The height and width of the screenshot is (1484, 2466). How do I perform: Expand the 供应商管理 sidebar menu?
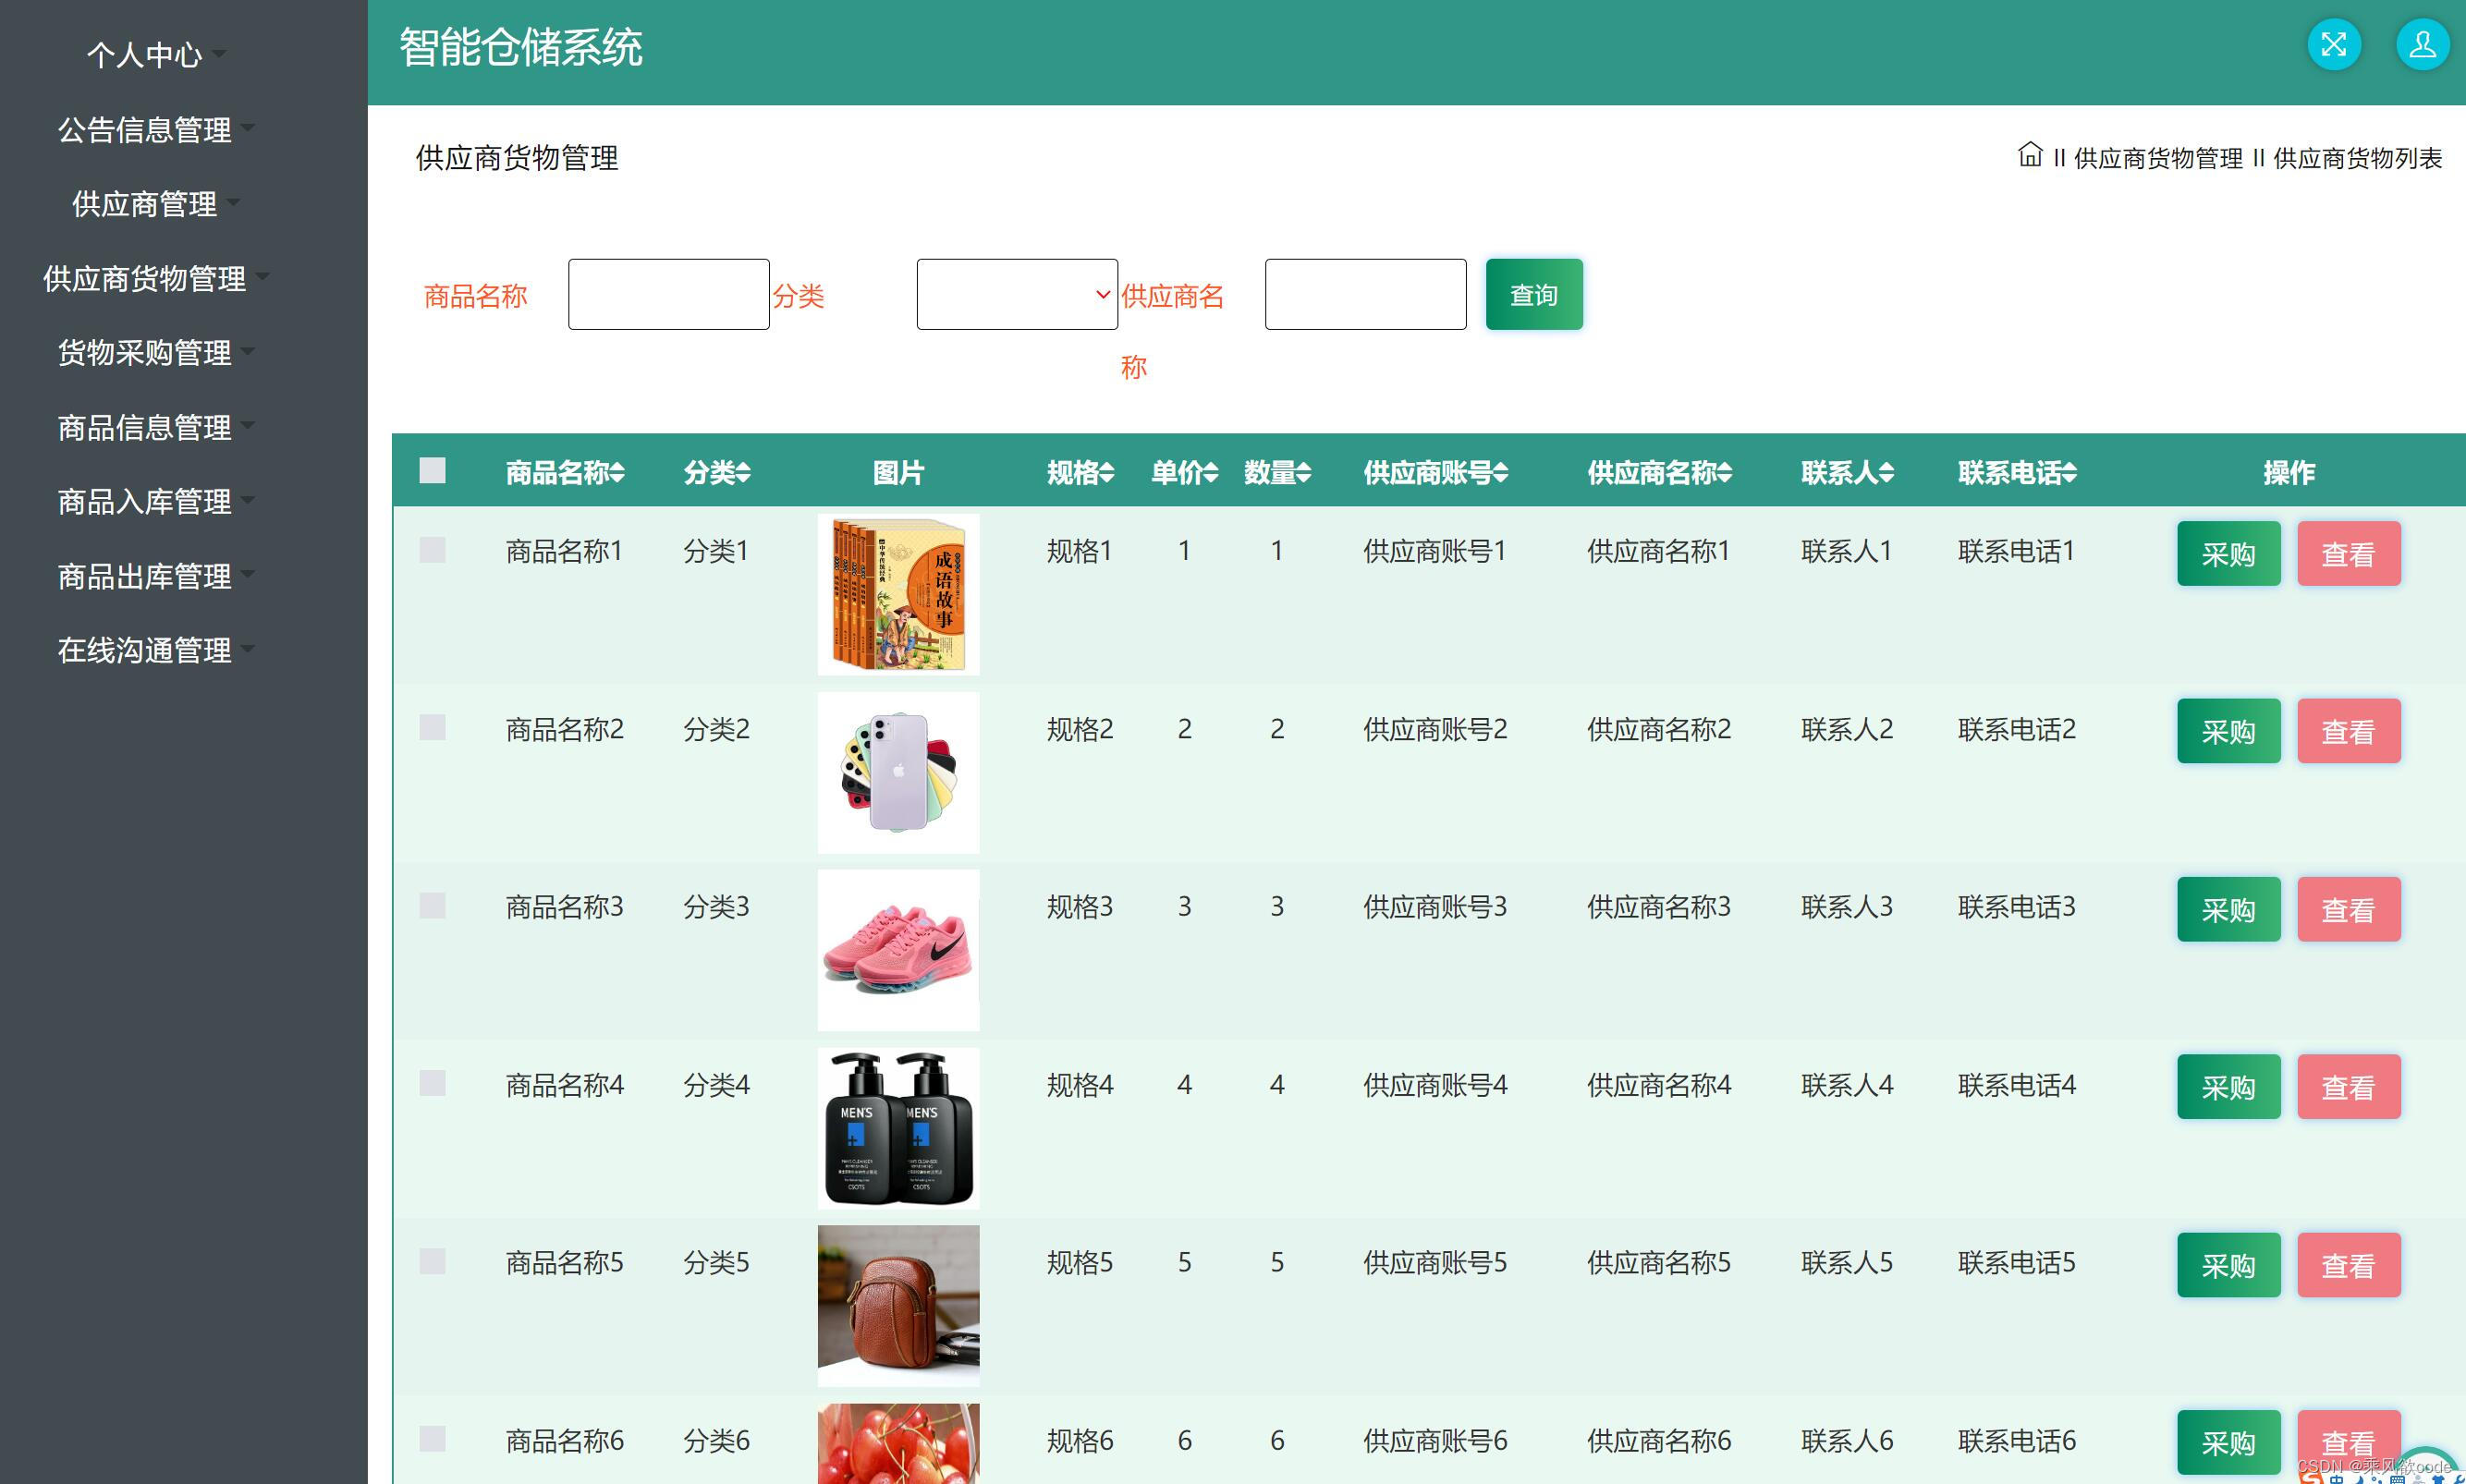pyautogui.click(x=146, y=204)
